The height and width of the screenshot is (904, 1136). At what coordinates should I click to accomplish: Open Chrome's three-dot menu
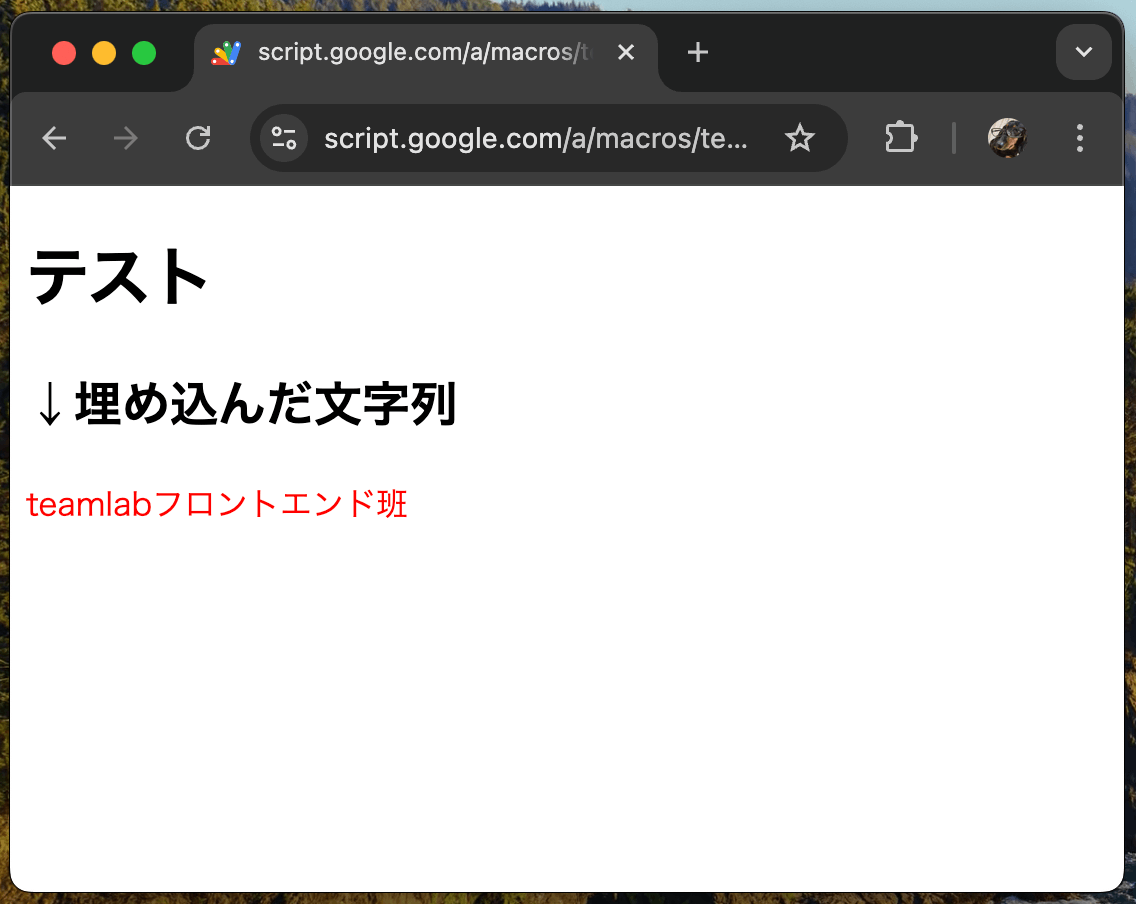click(x=1079, y=138)
